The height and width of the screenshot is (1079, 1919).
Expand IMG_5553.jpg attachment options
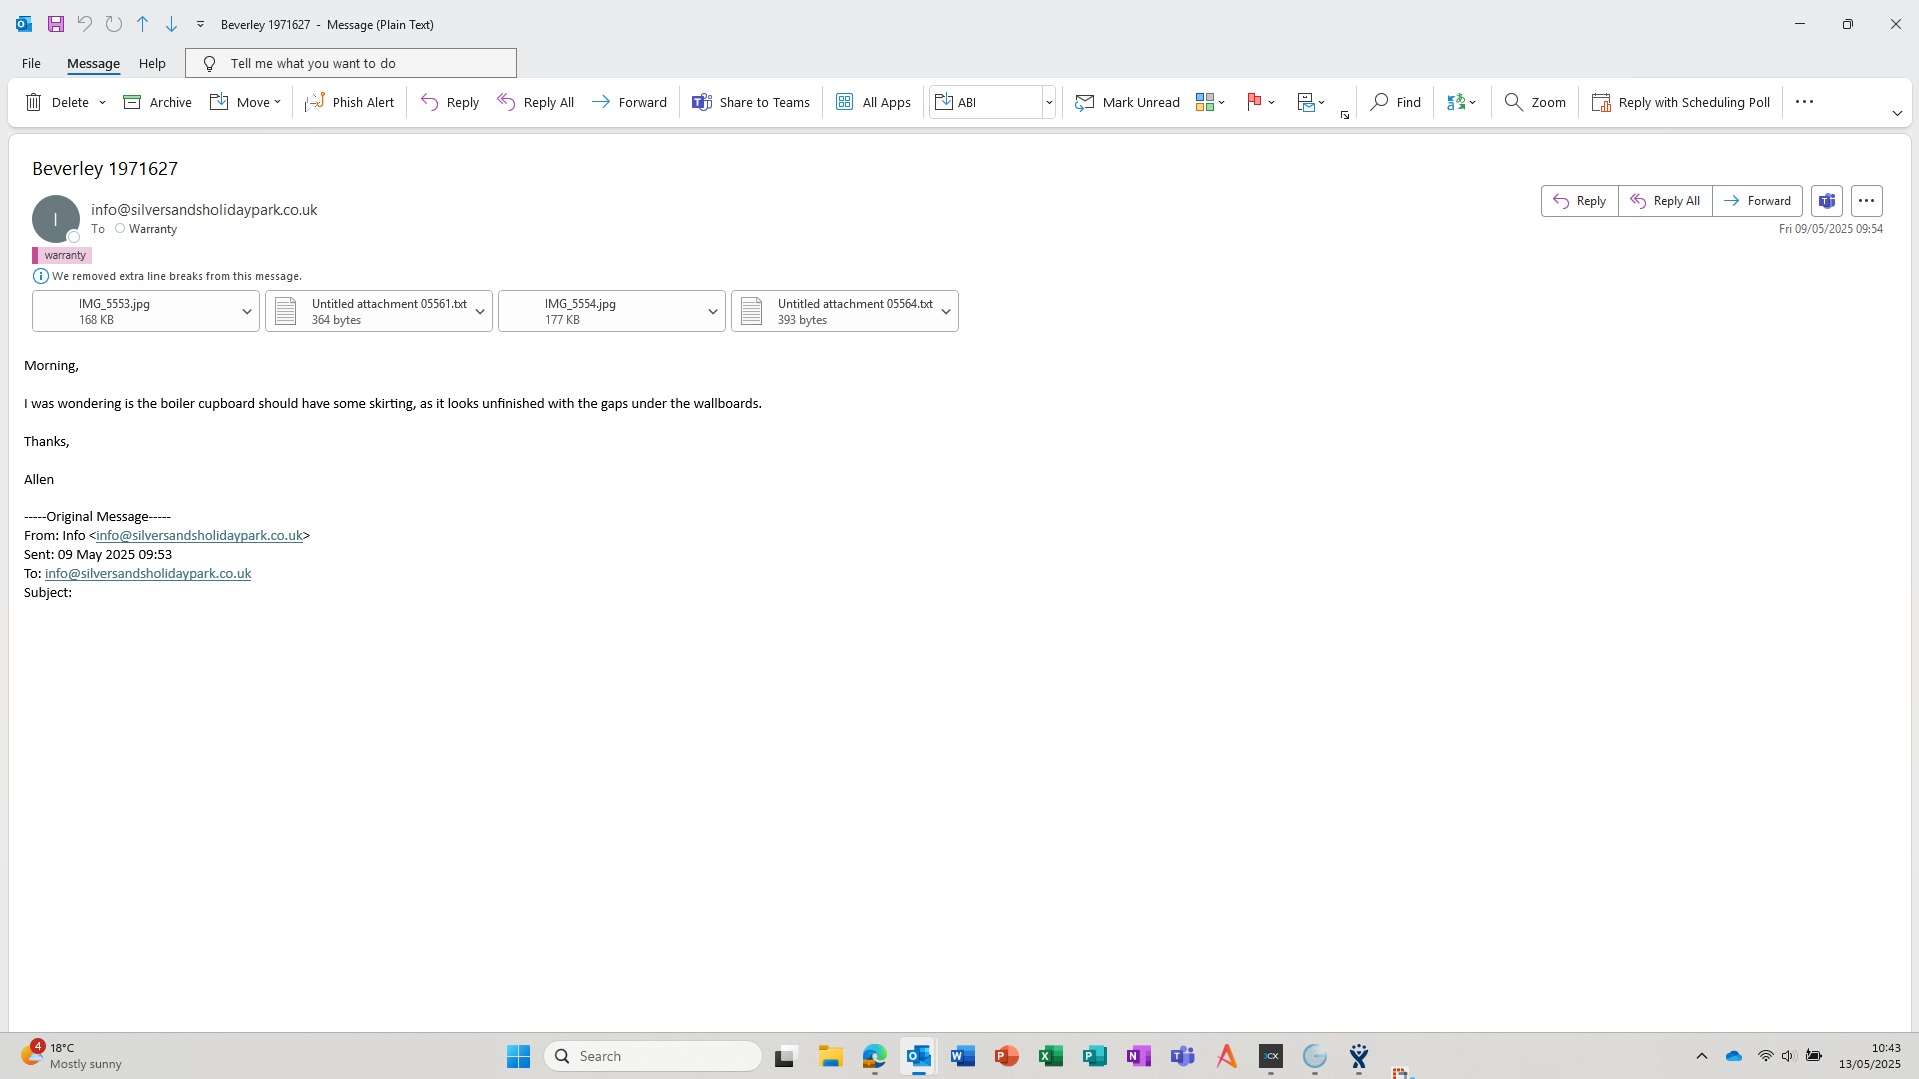point(246,312)
